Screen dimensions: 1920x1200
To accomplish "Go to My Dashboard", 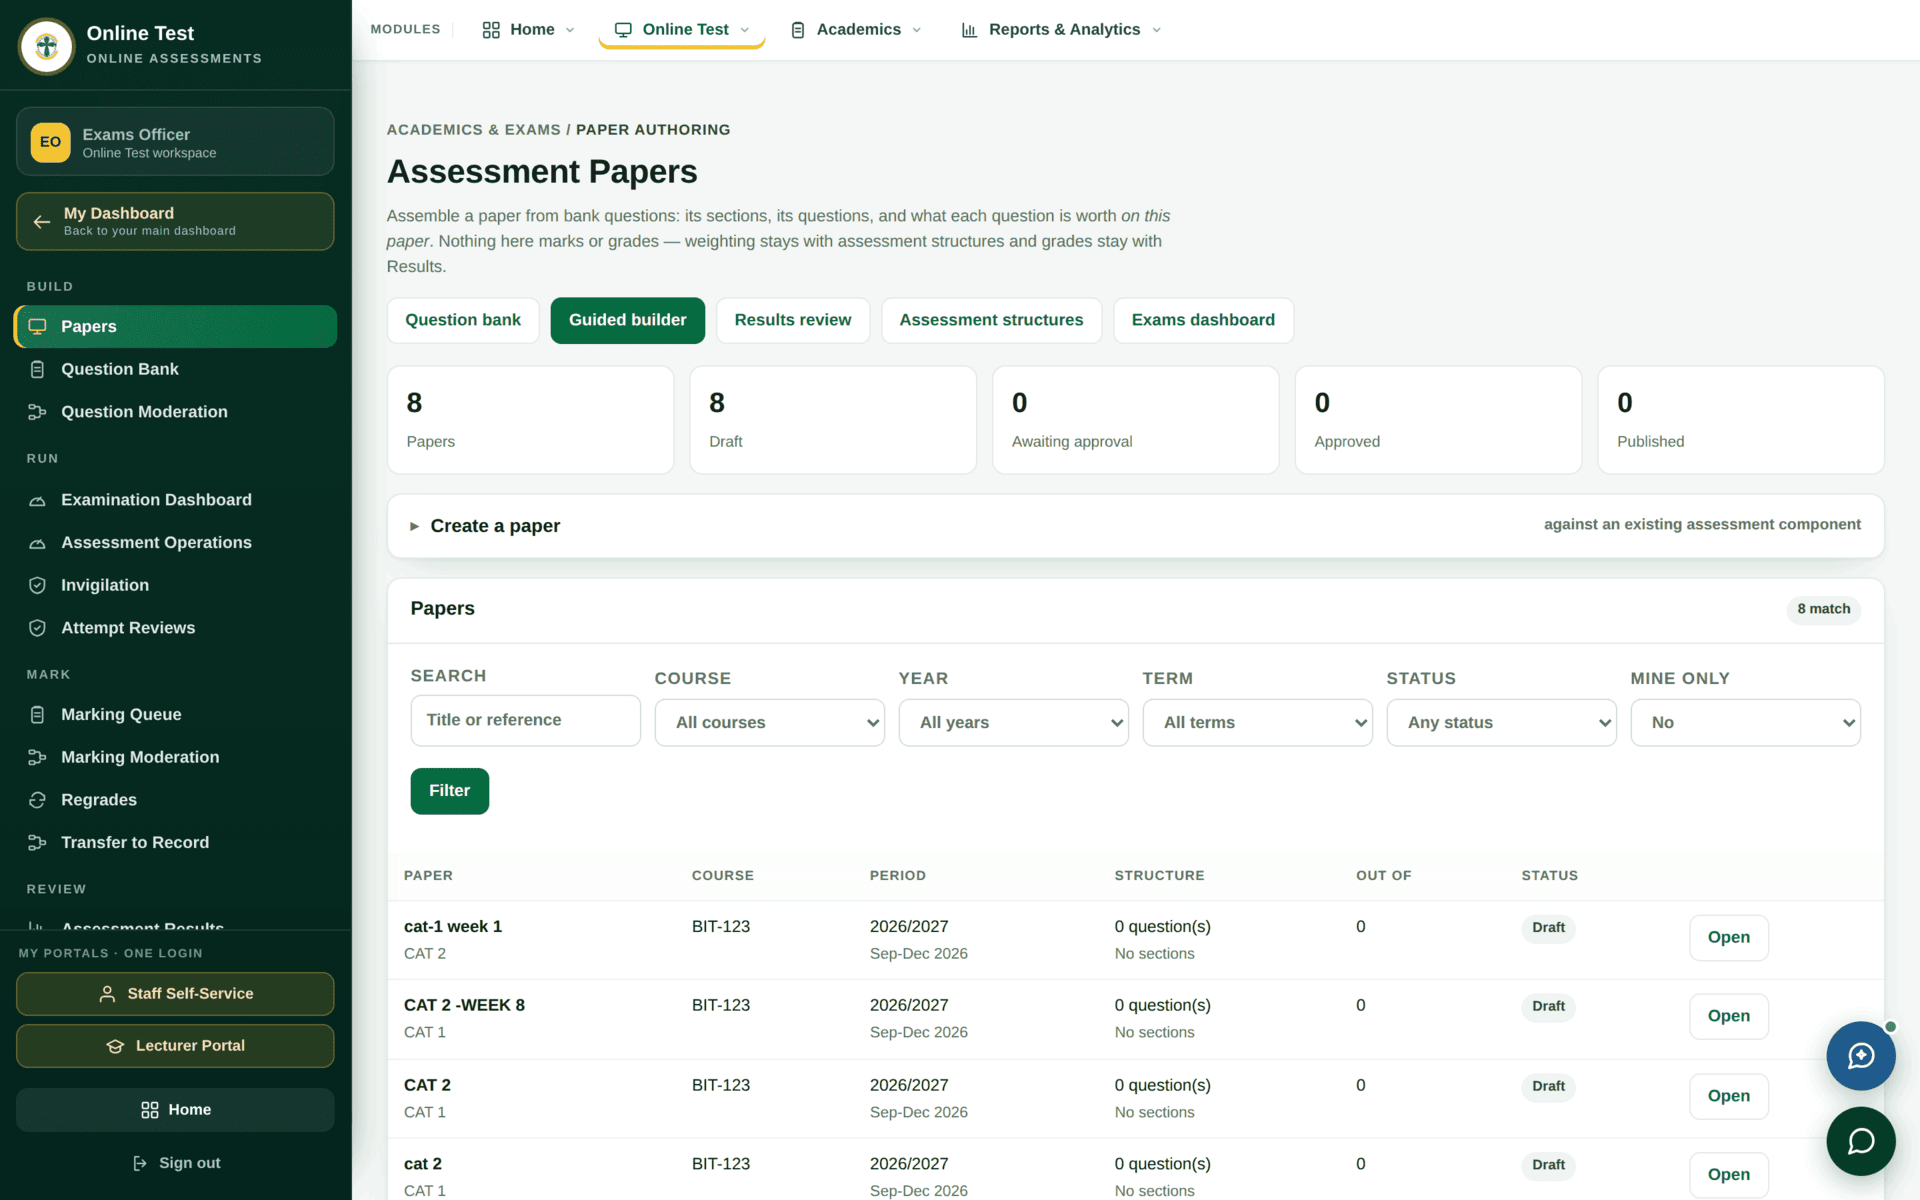I will tap(175, 221).
